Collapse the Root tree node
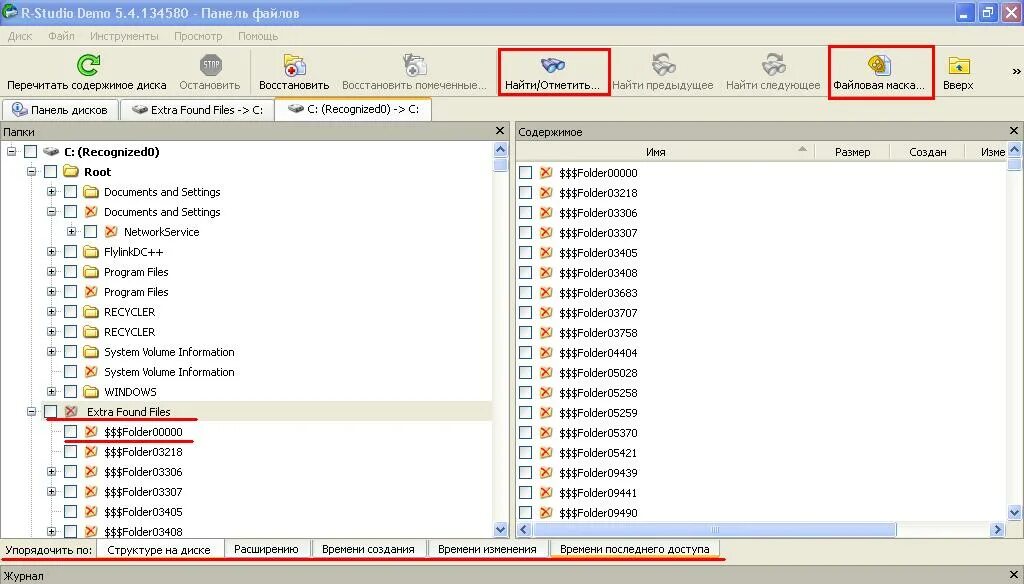This screenshot has height=584, width=1024. coord(31,172)
